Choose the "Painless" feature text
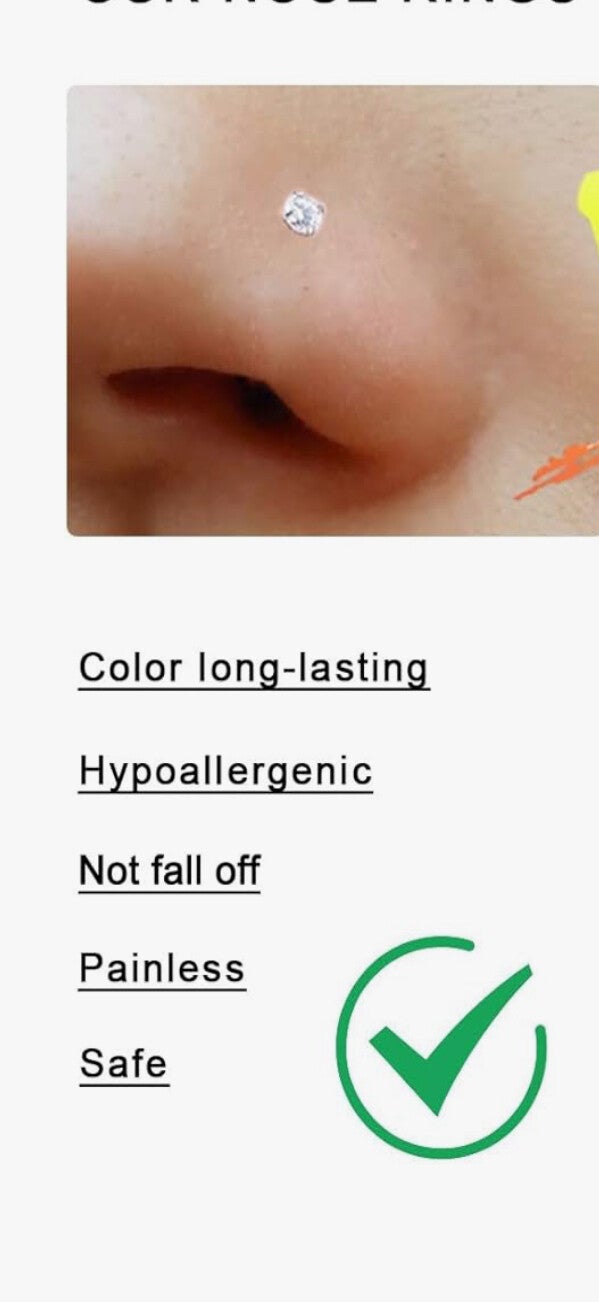The image size is (599, 1302). [162, 969]
